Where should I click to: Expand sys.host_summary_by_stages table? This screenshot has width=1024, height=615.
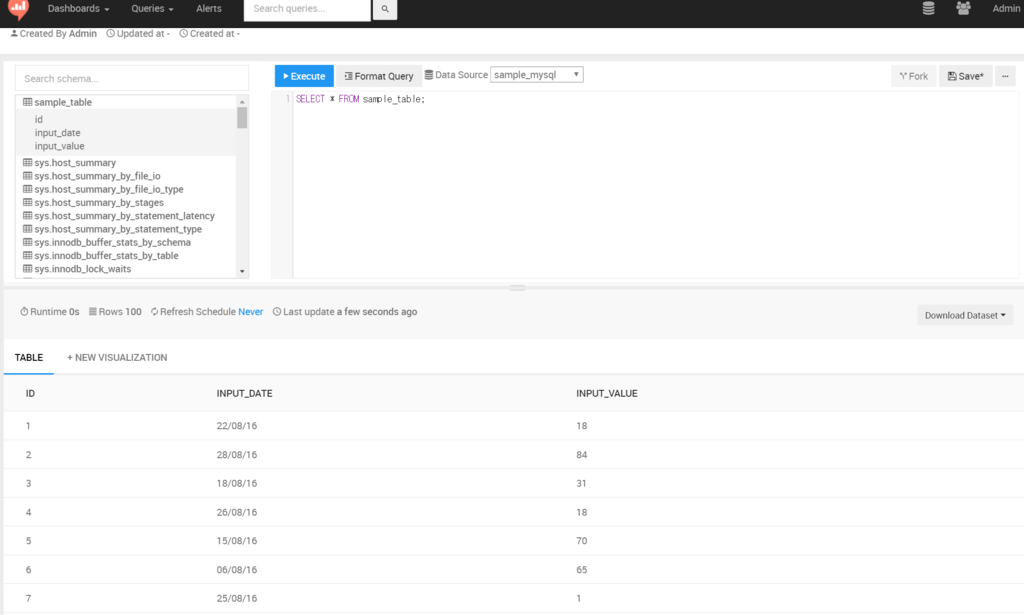click(99, 202)
